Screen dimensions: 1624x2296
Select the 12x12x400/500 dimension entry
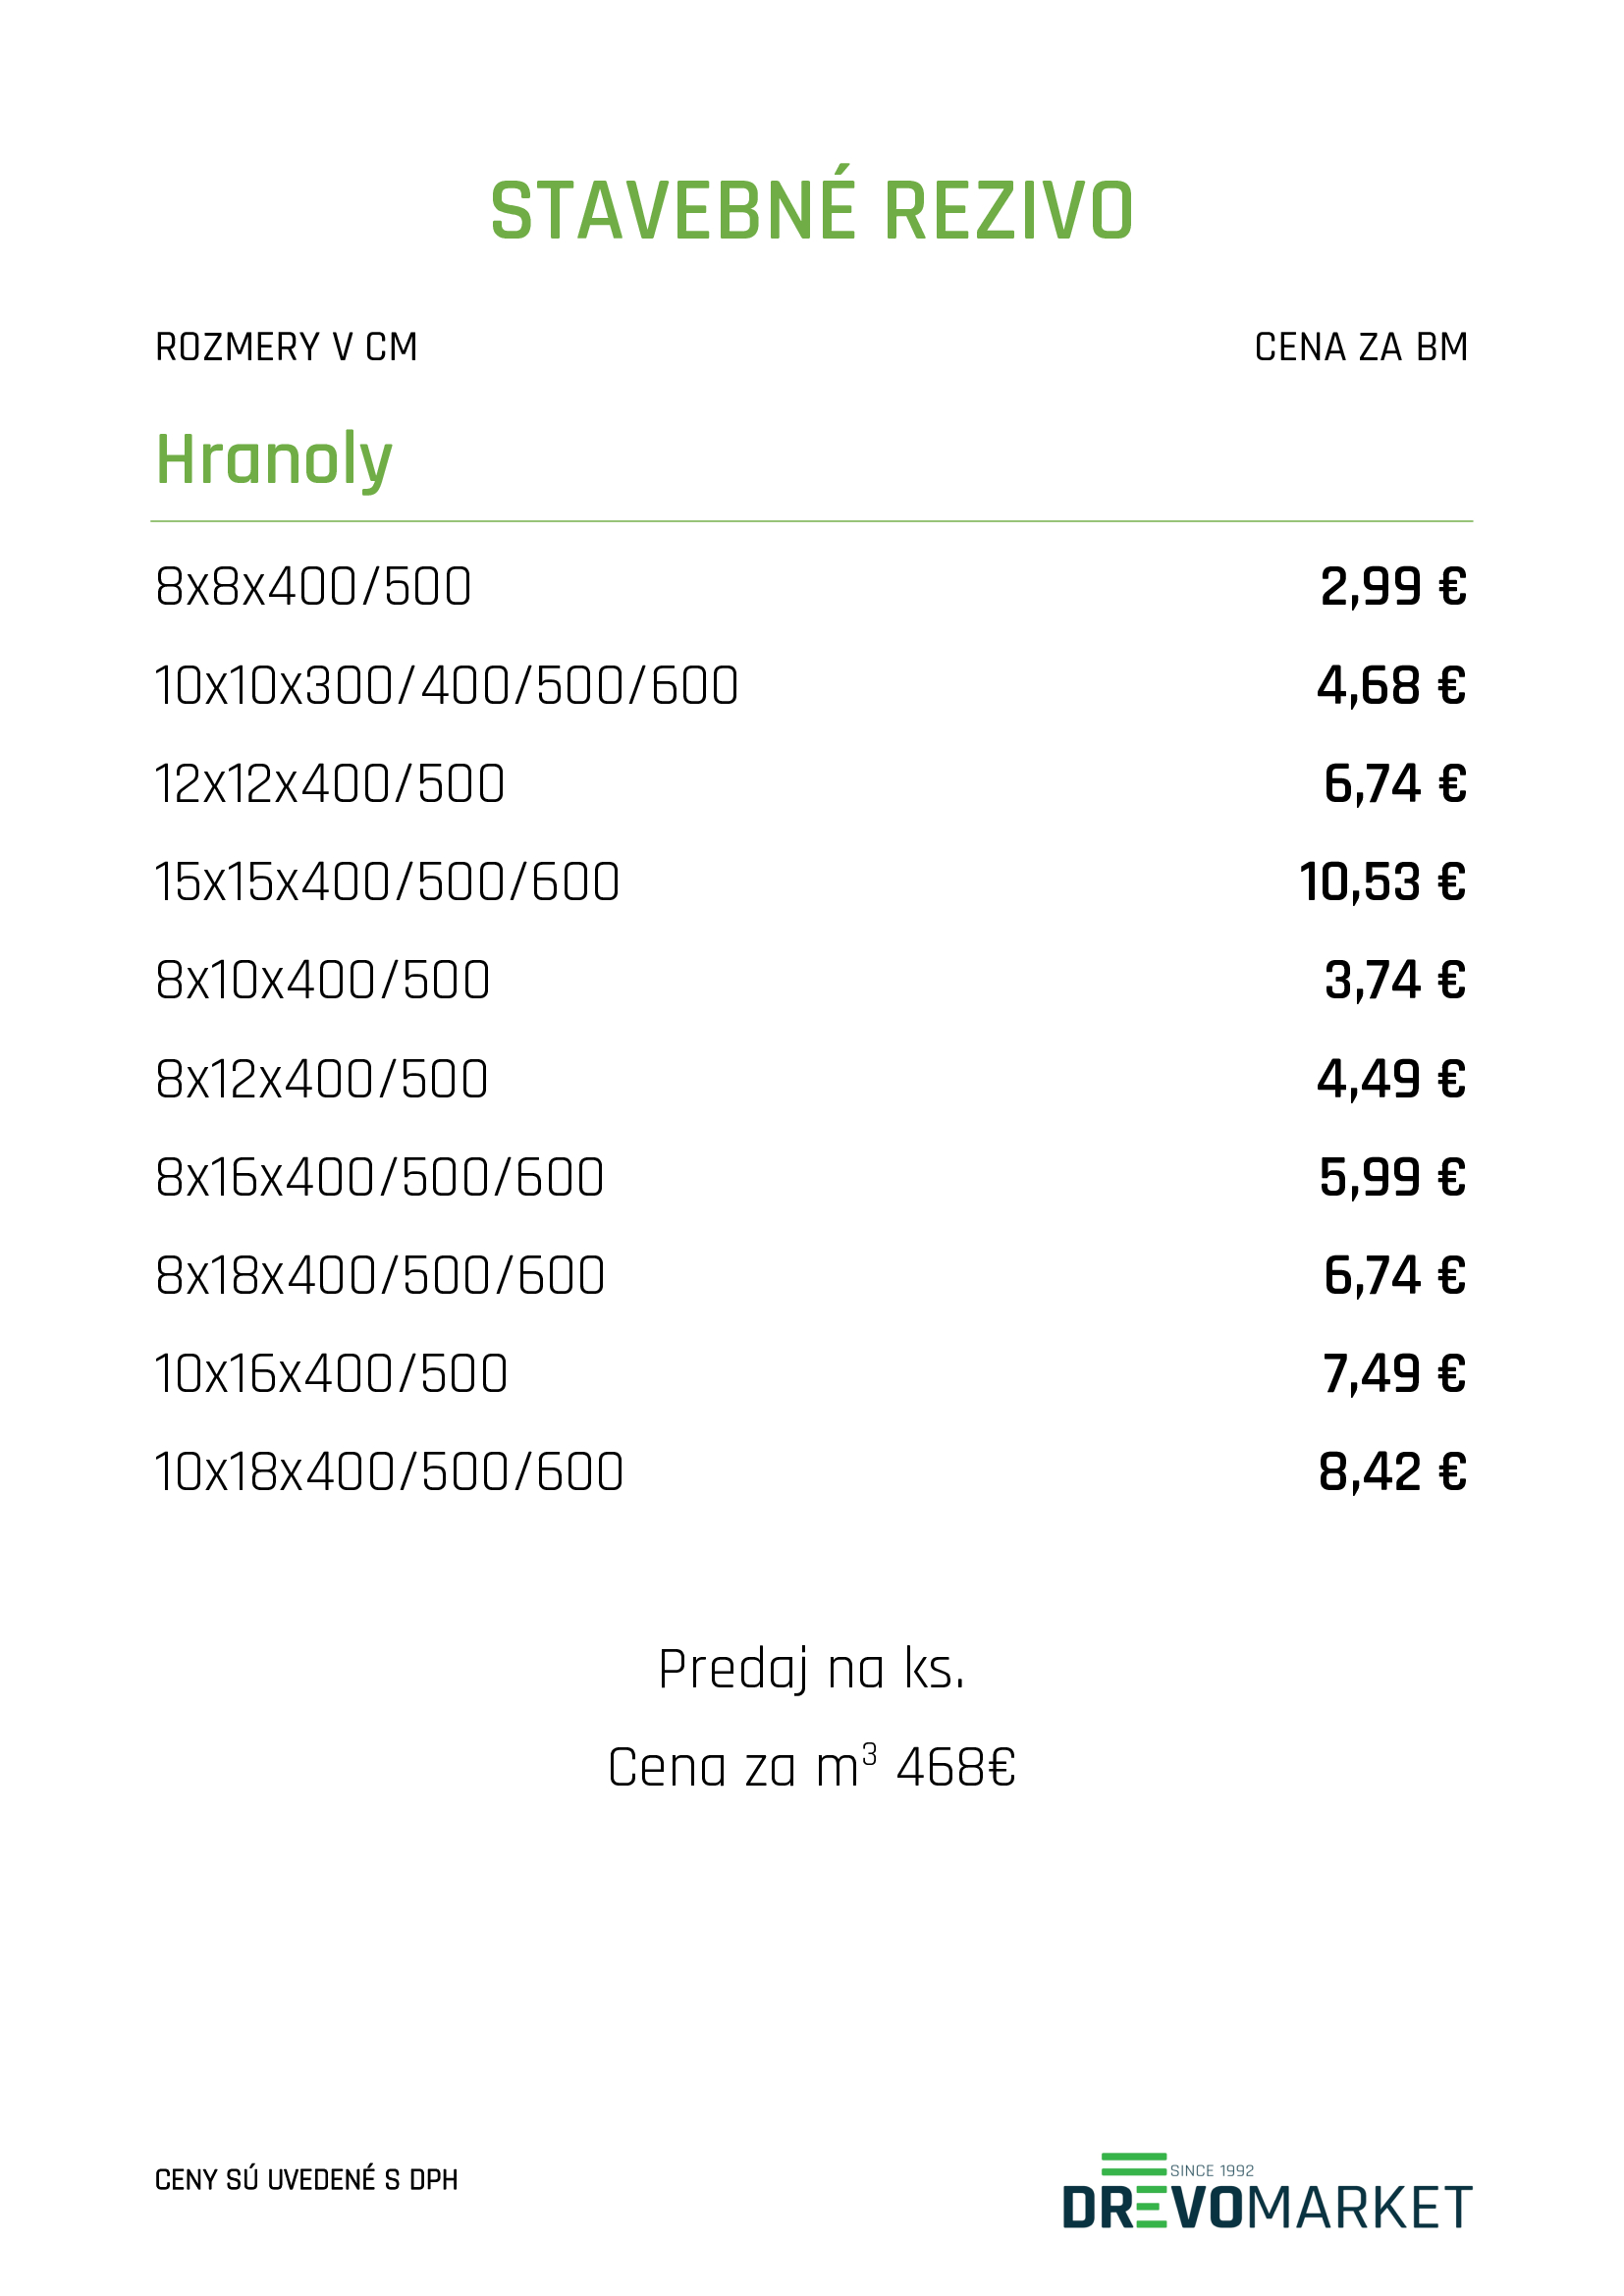tap(330, 784)
